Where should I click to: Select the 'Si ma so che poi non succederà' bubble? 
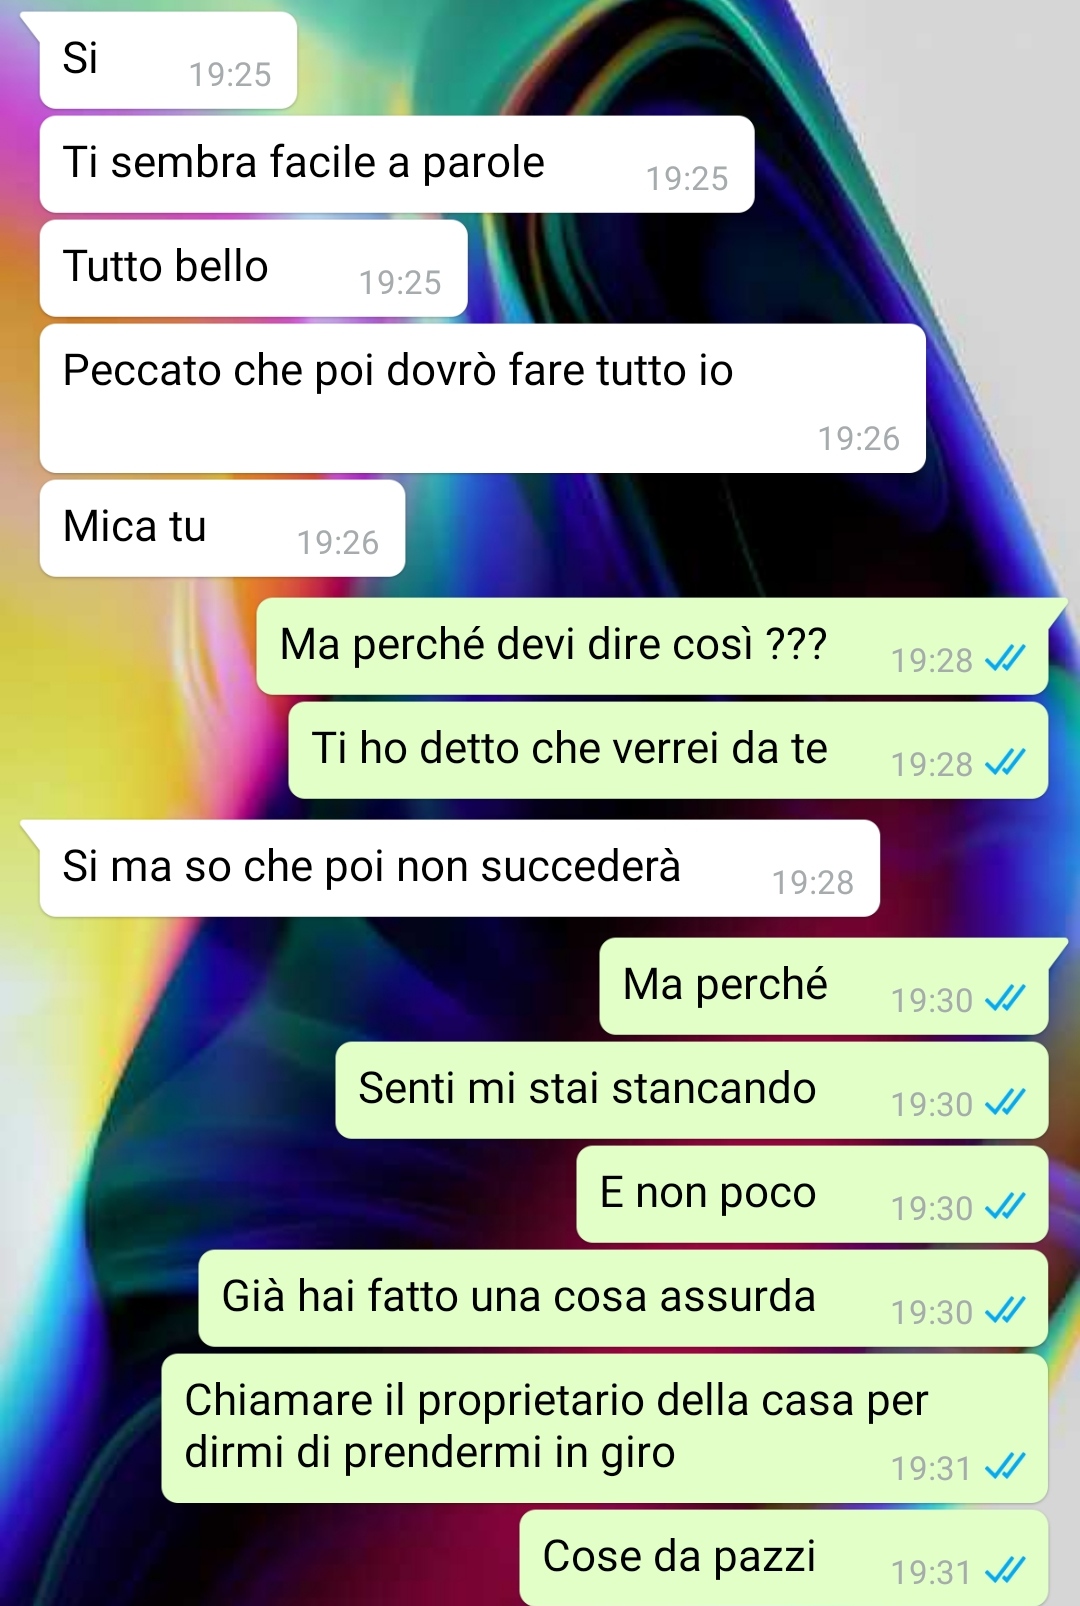click(460, 868)
